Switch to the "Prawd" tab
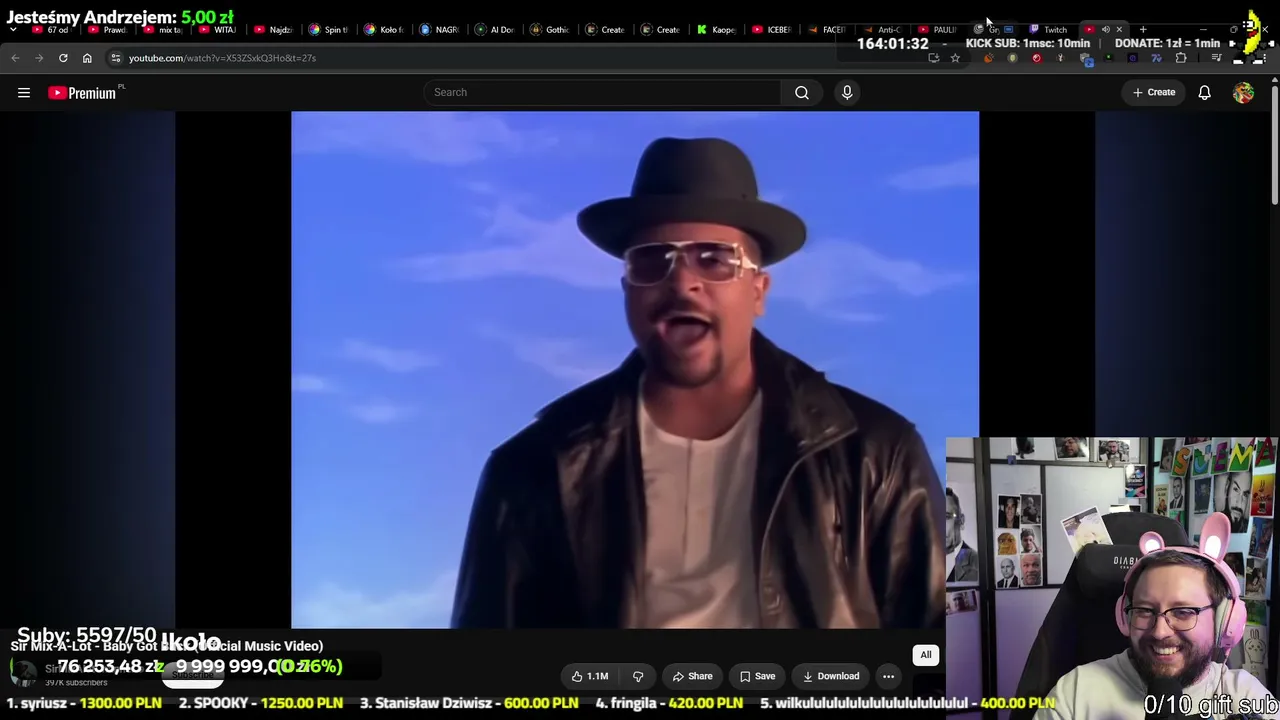Screen dimensions: 1280x720 (x=107, y=30)
